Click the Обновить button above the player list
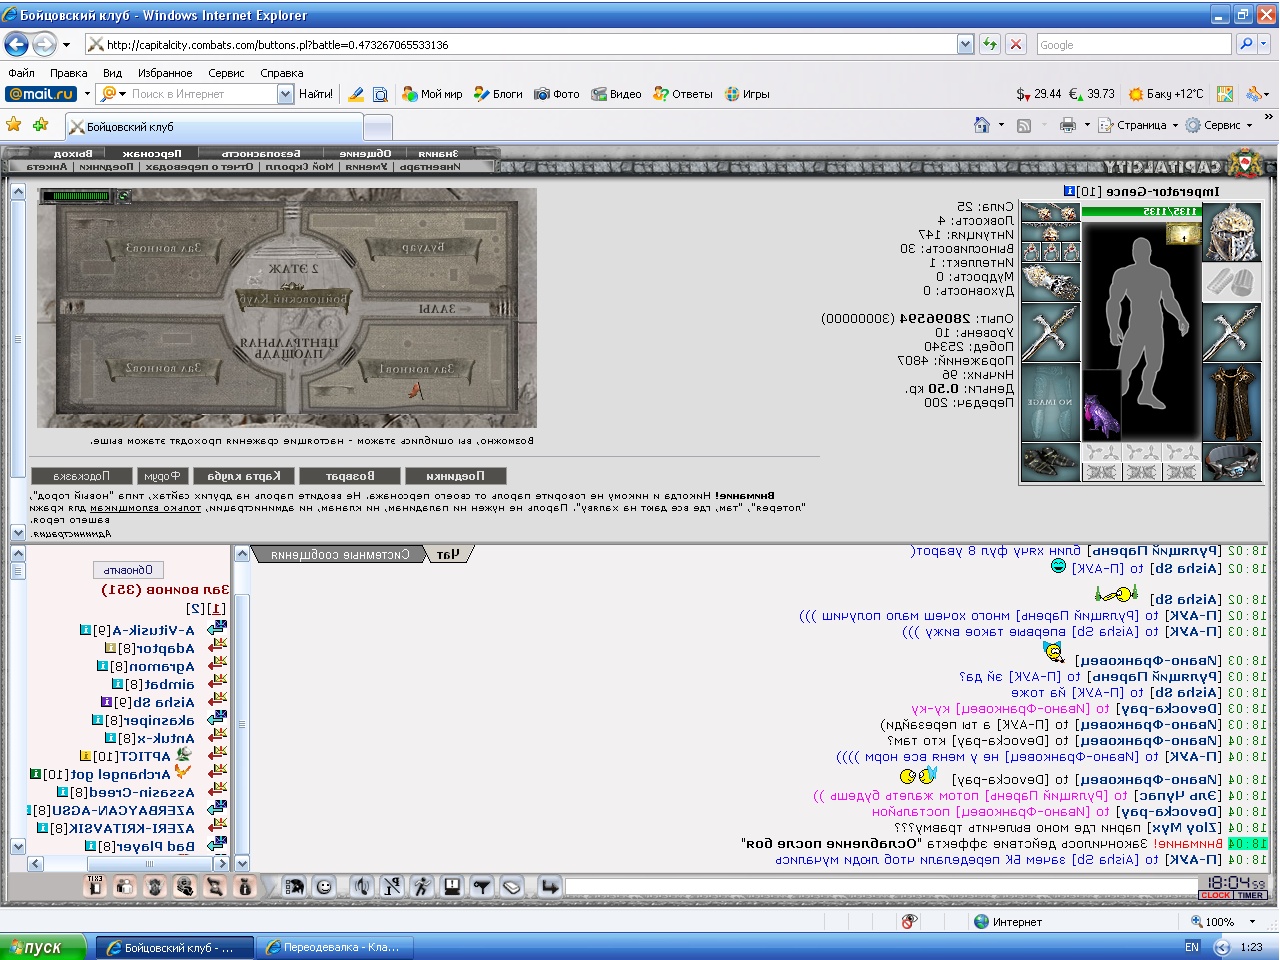Screen dimensions: 1280x960 pos(128,570)
